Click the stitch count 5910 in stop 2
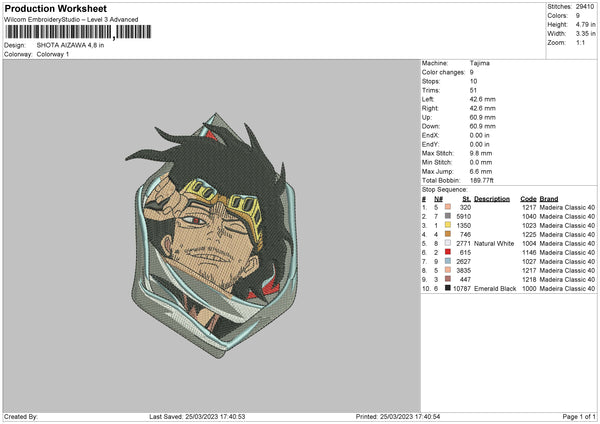Viewport: 600px width, 424px height. (464, 217)
